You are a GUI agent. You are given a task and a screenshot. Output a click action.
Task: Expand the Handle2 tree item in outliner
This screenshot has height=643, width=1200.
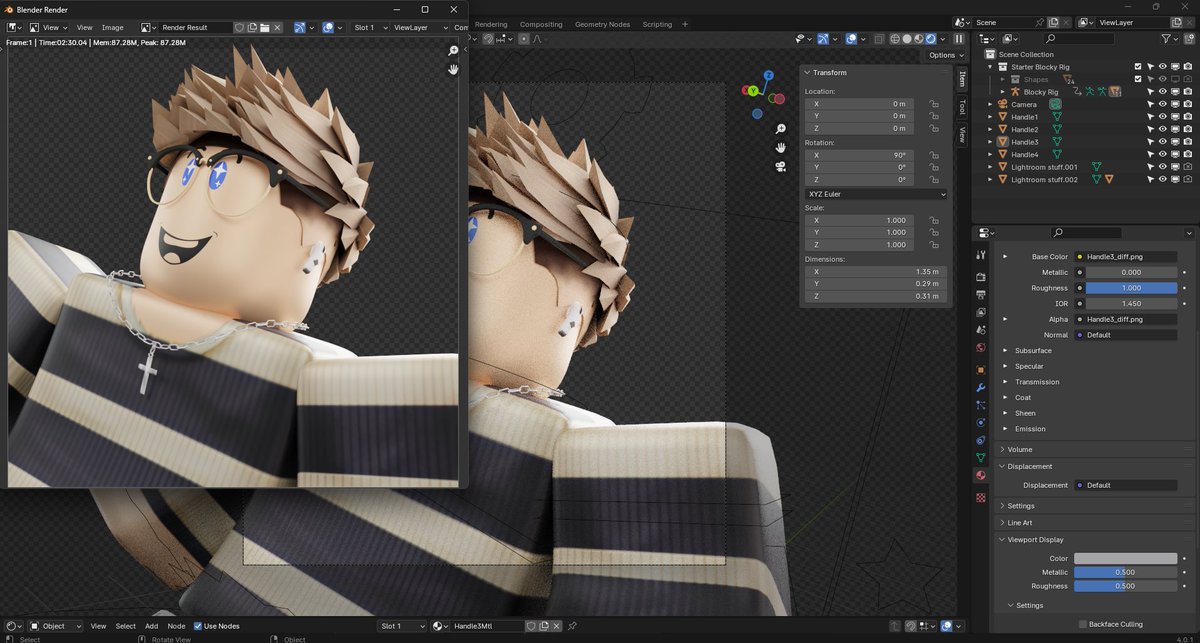pyautogui.click(x=990, y=130)
